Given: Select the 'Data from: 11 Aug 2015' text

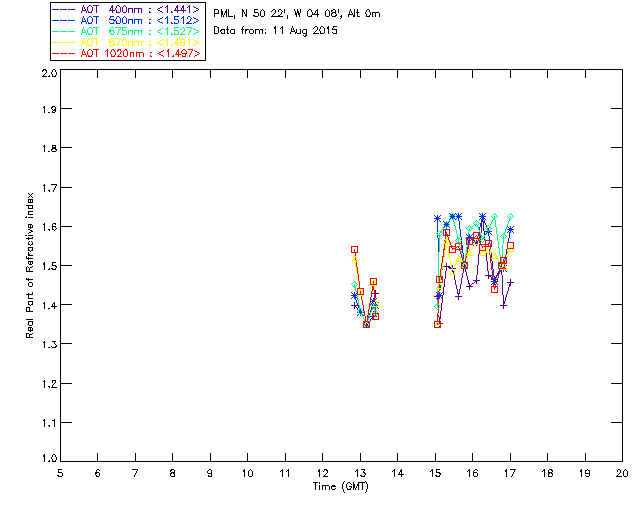Looking at the screenshot, I should point(276,31).
